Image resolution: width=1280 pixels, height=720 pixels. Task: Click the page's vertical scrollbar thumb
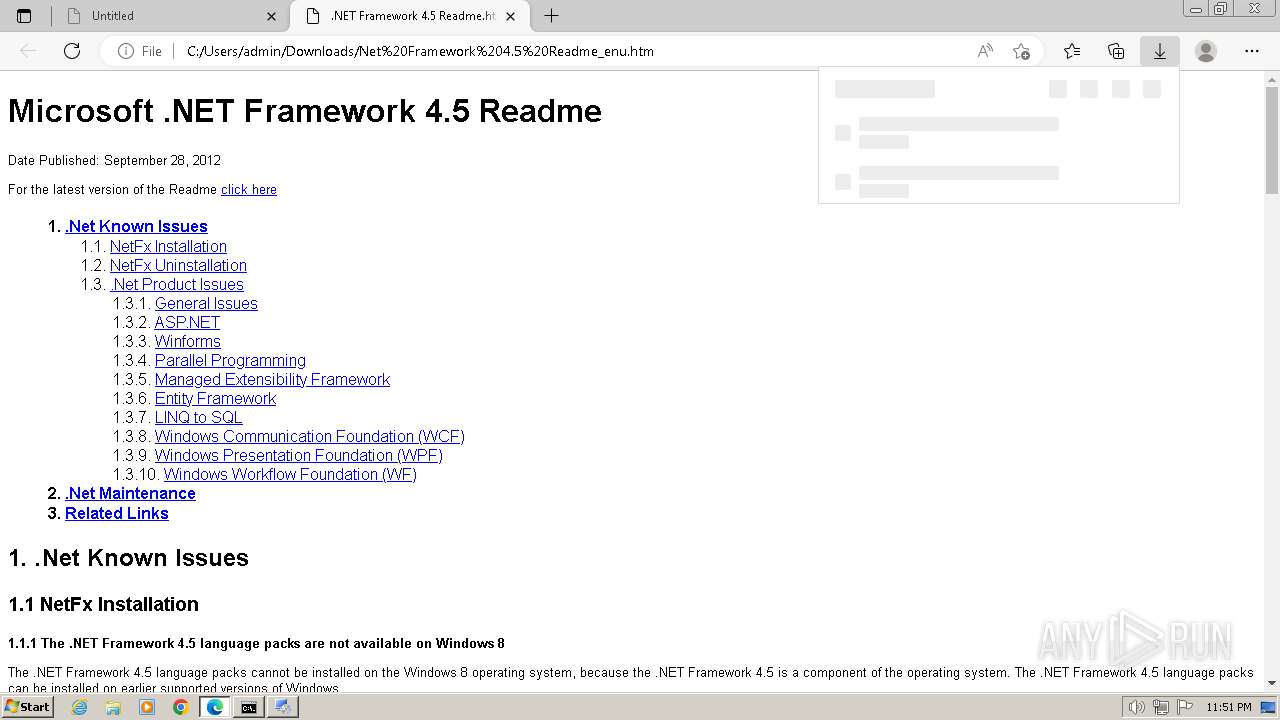pos(1272,141)
